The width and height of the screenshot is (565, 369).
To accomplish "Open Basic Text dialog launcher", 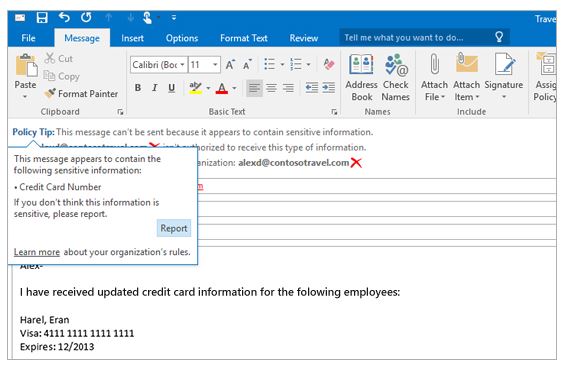I will (x=334, y=112).
